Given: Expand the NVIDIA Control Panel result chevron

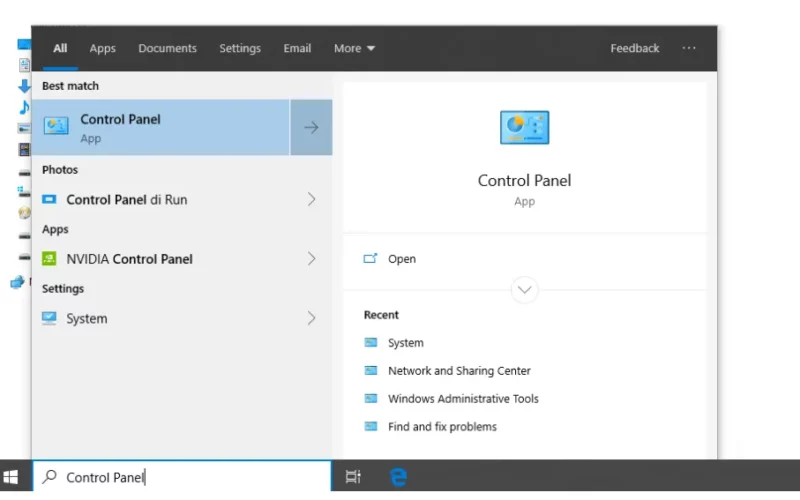Looking at the screenshot, I should click(x=311, y=259).
